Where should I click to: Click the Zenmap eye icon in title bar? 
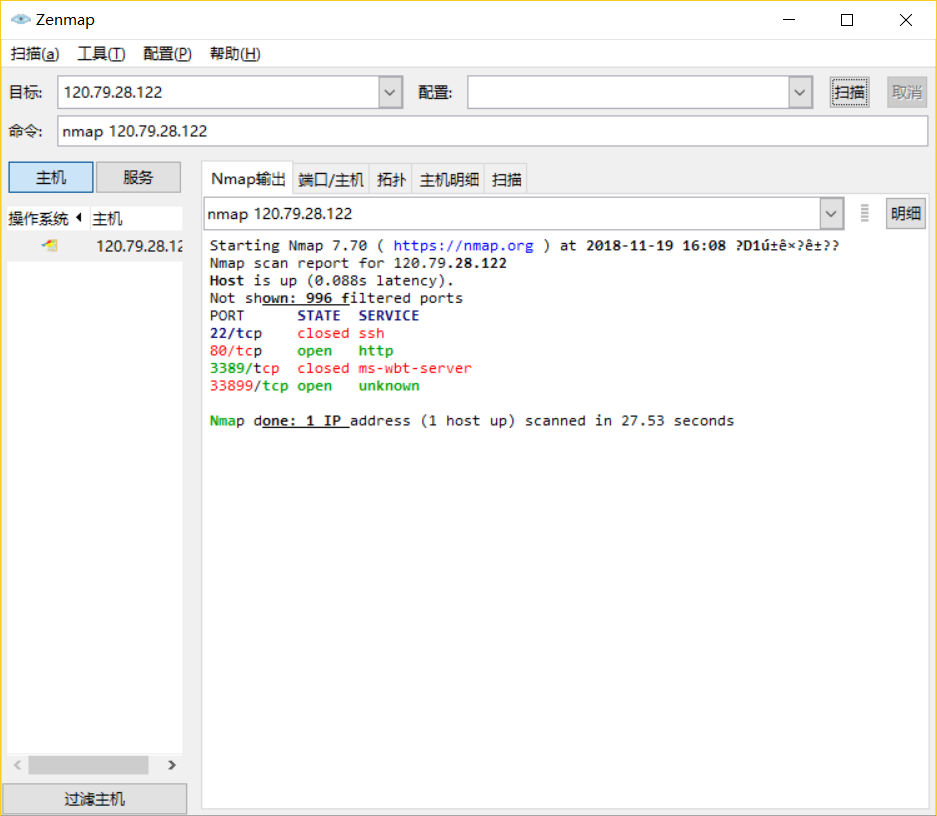click(20, 19)
